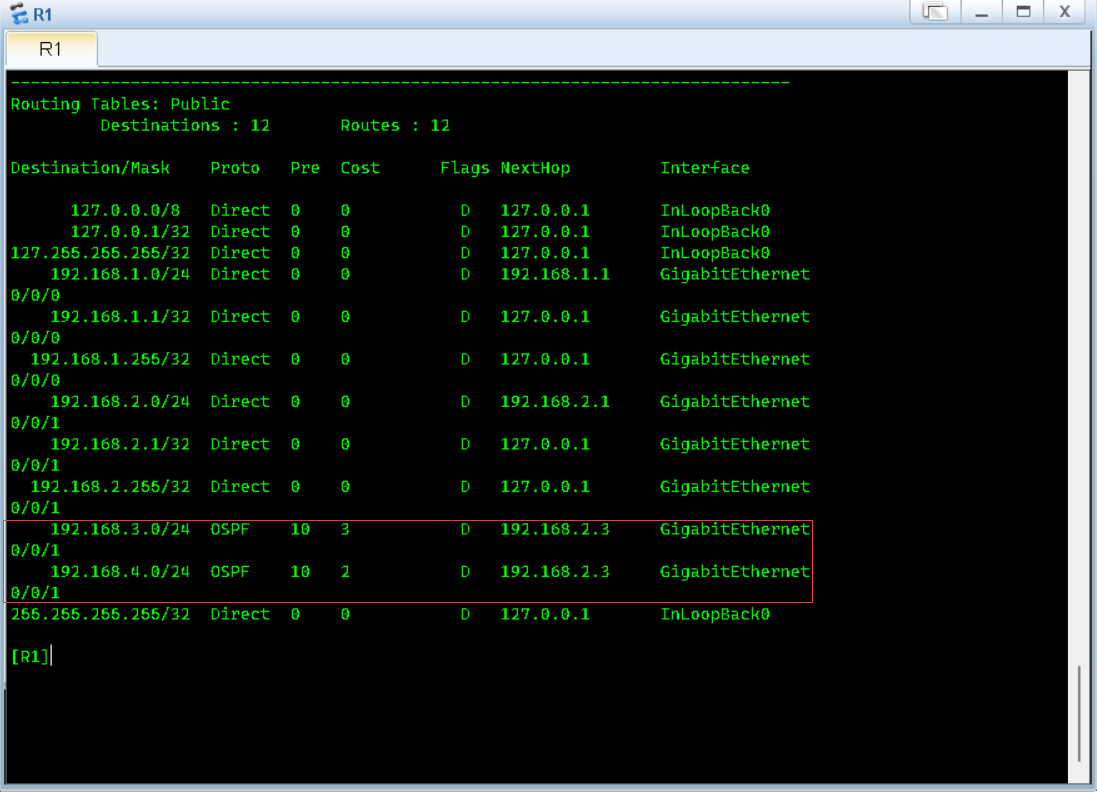Click preference 10 in 192.168.3.0/24 row
1097x792 pixels.
tap(300, 529)
